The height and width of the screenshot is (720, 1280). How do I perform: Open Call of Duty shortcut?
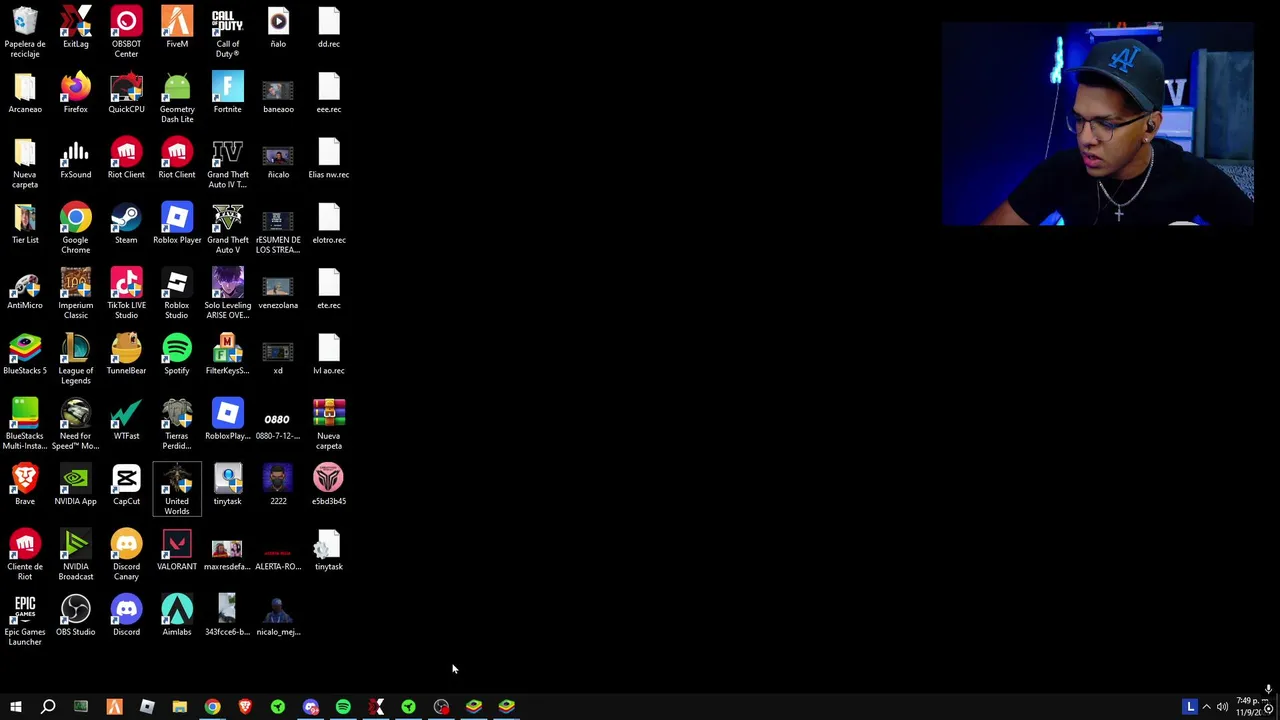(228, 32)
